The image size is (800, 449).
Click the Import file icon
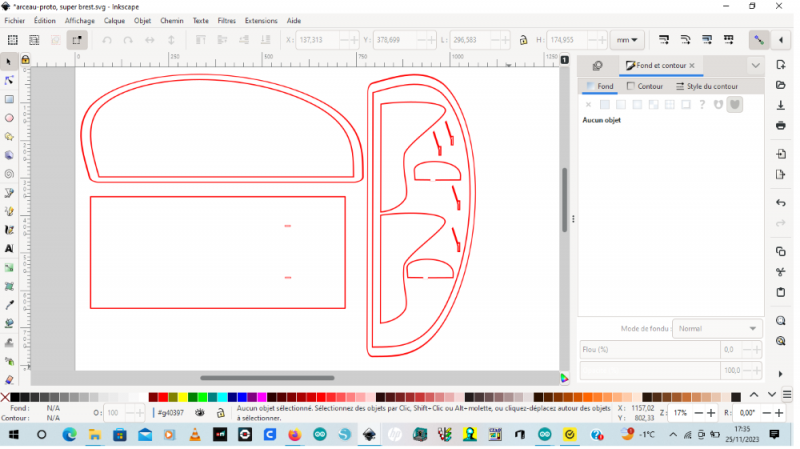click(781, 154)
